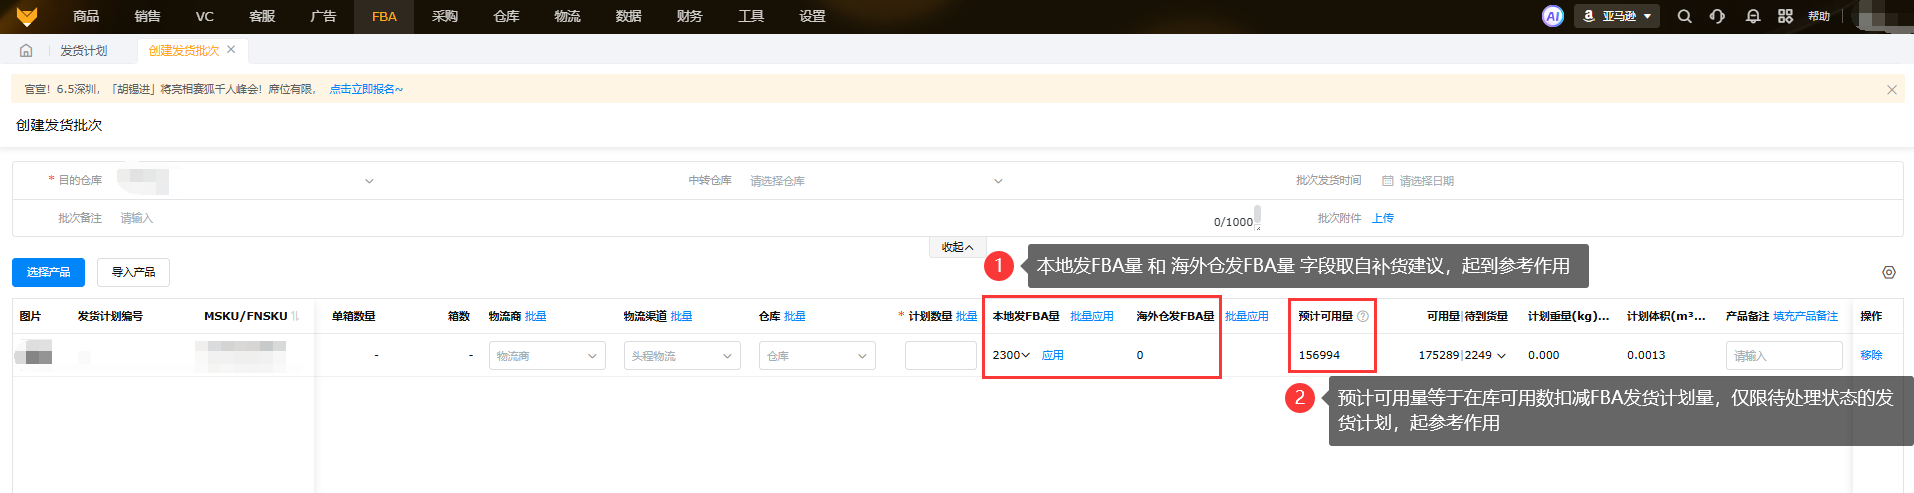Open the 仓库 dropdown in the row
Viewport: 1914px width, 493px height.
(817, 356)
